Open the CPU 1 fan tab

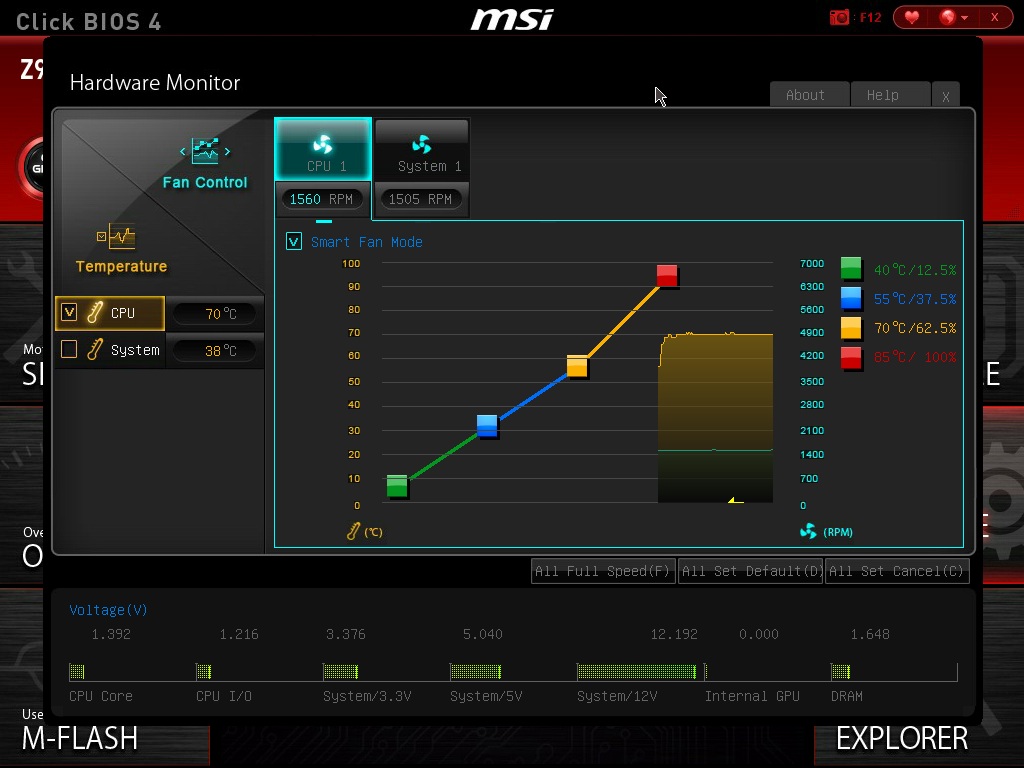323,149
